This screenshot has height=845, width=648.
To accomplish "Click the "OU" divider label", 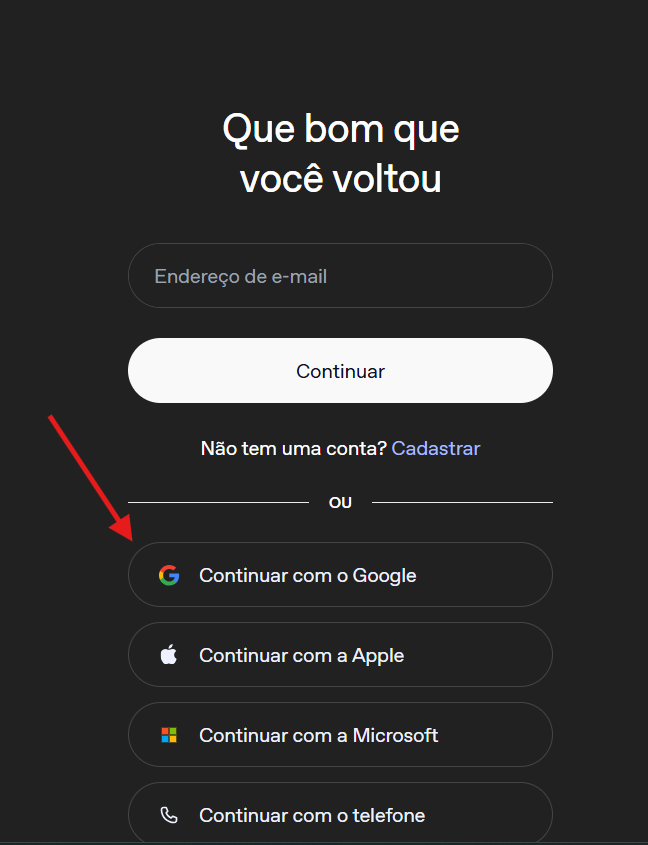I will pyautogui.click(x=340, y=502).
